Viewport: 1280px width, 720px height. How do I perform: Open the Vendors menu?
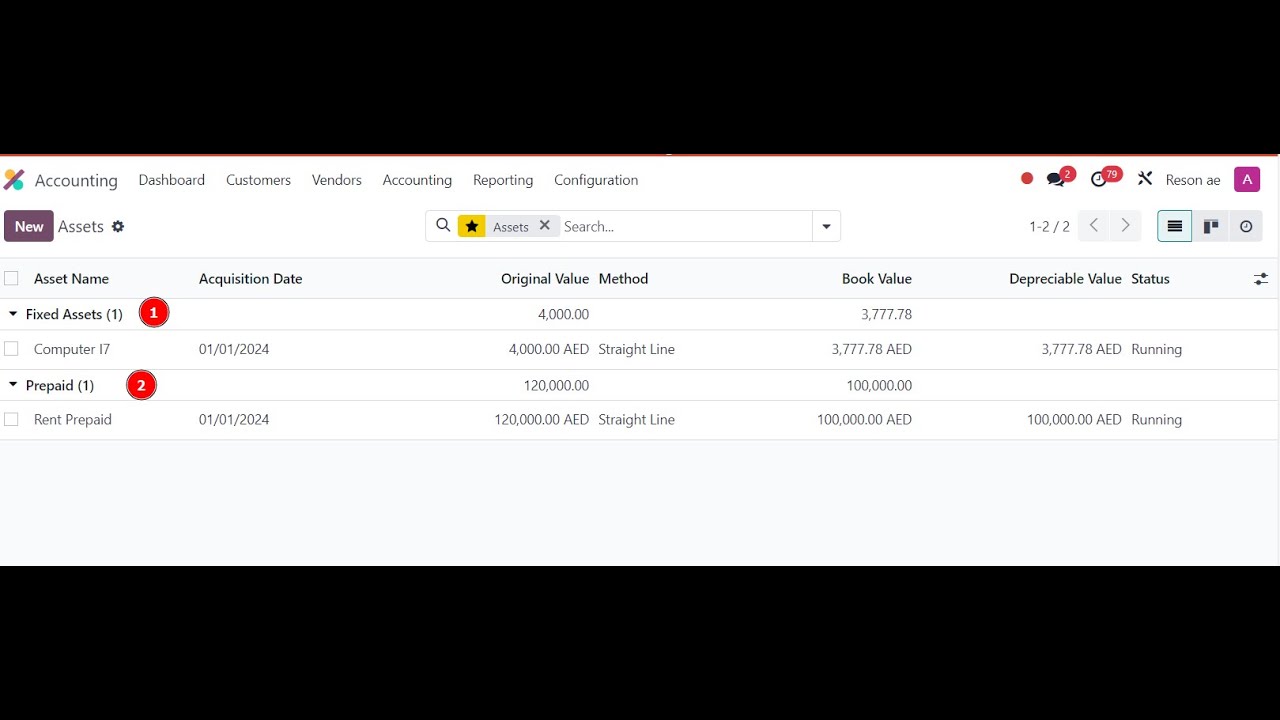(337, 180)
